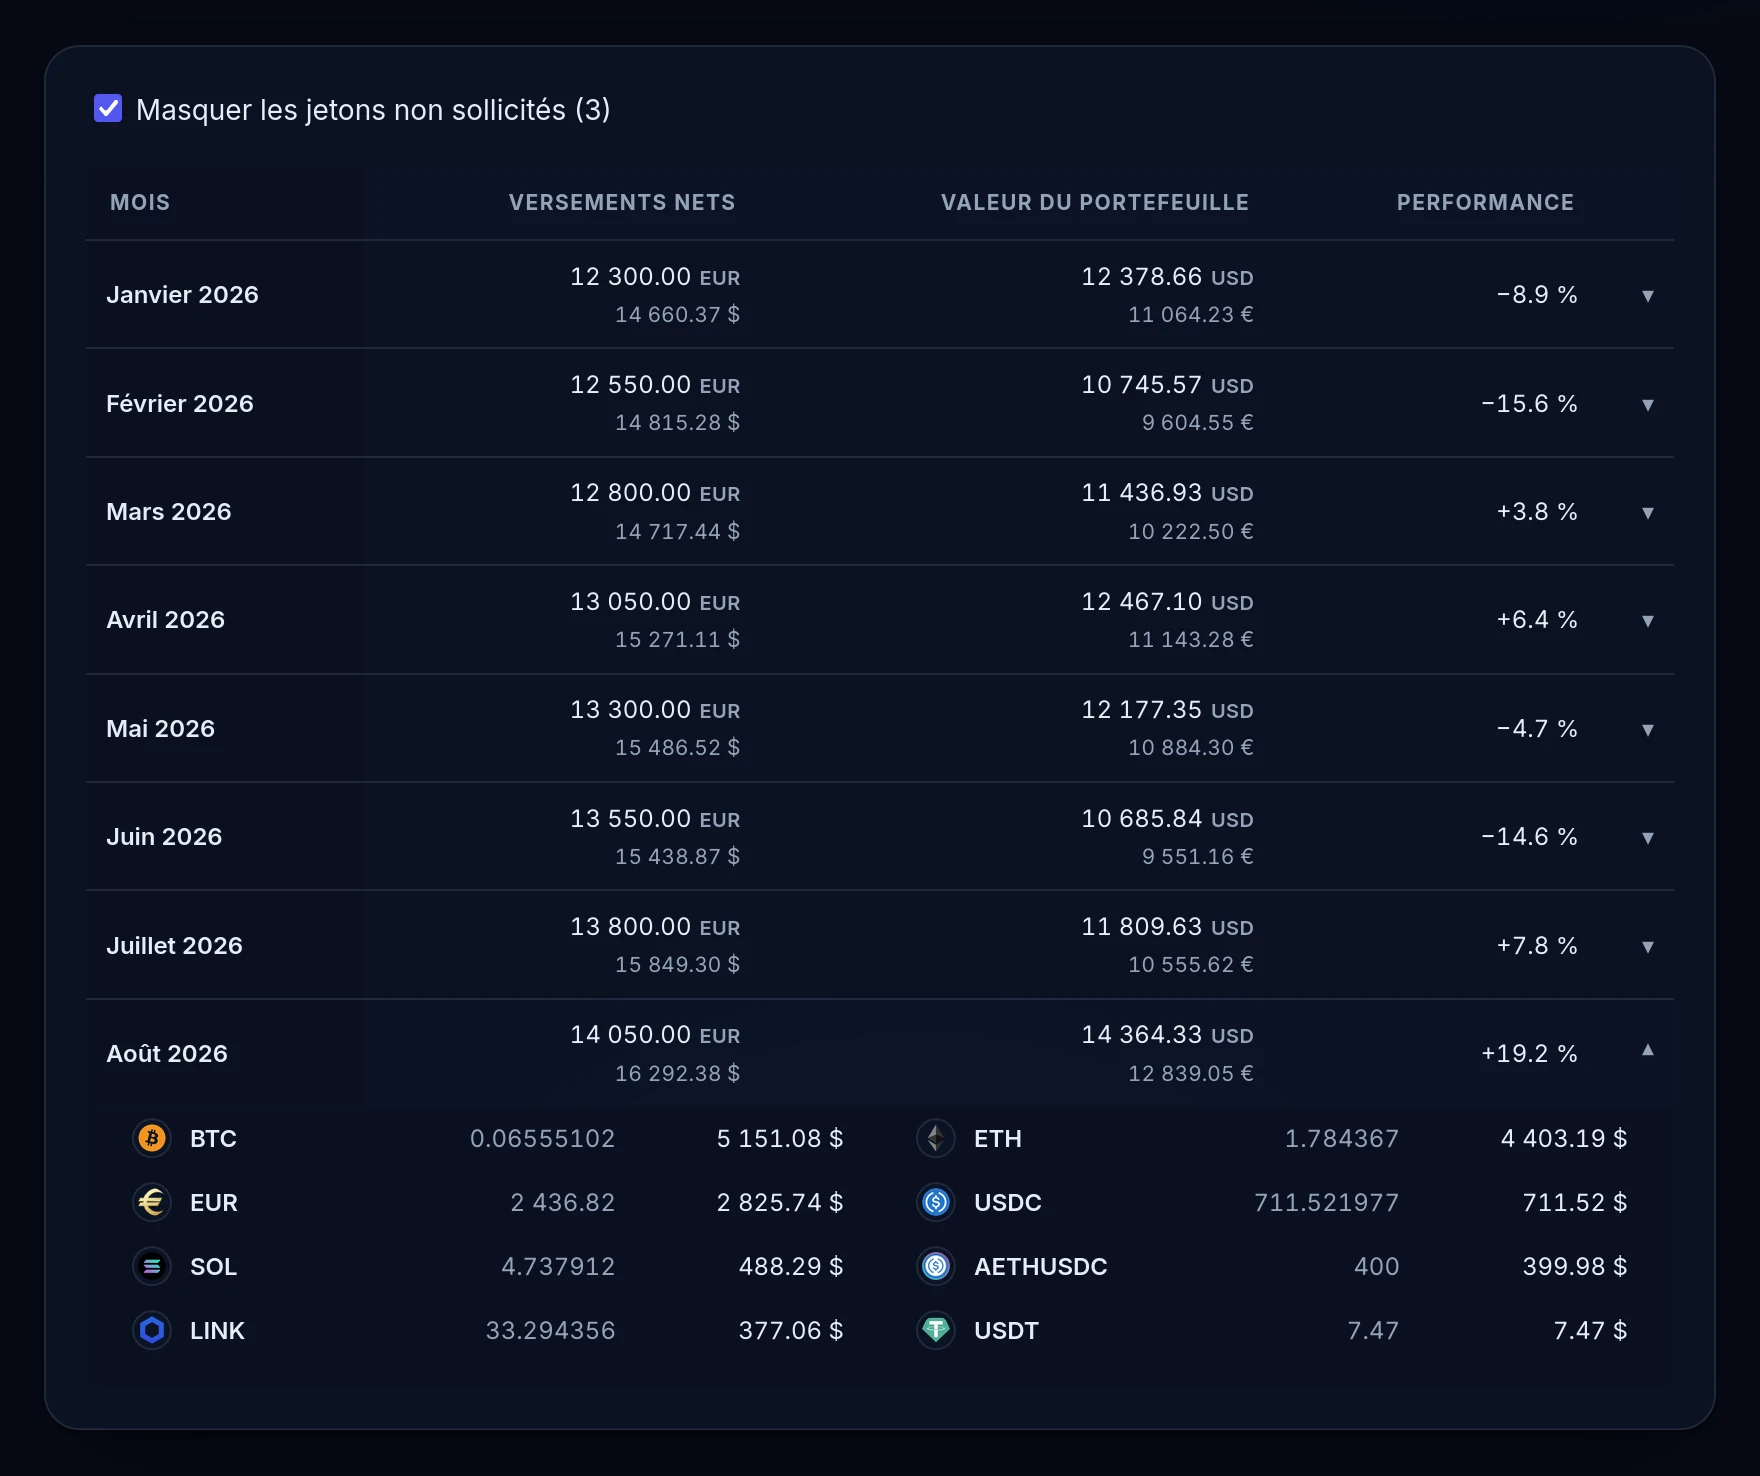Uncheck Masquer les jetons non sollicités checkbox
The height and width of the screenshot is (1476, 1760).
point(108,108)
